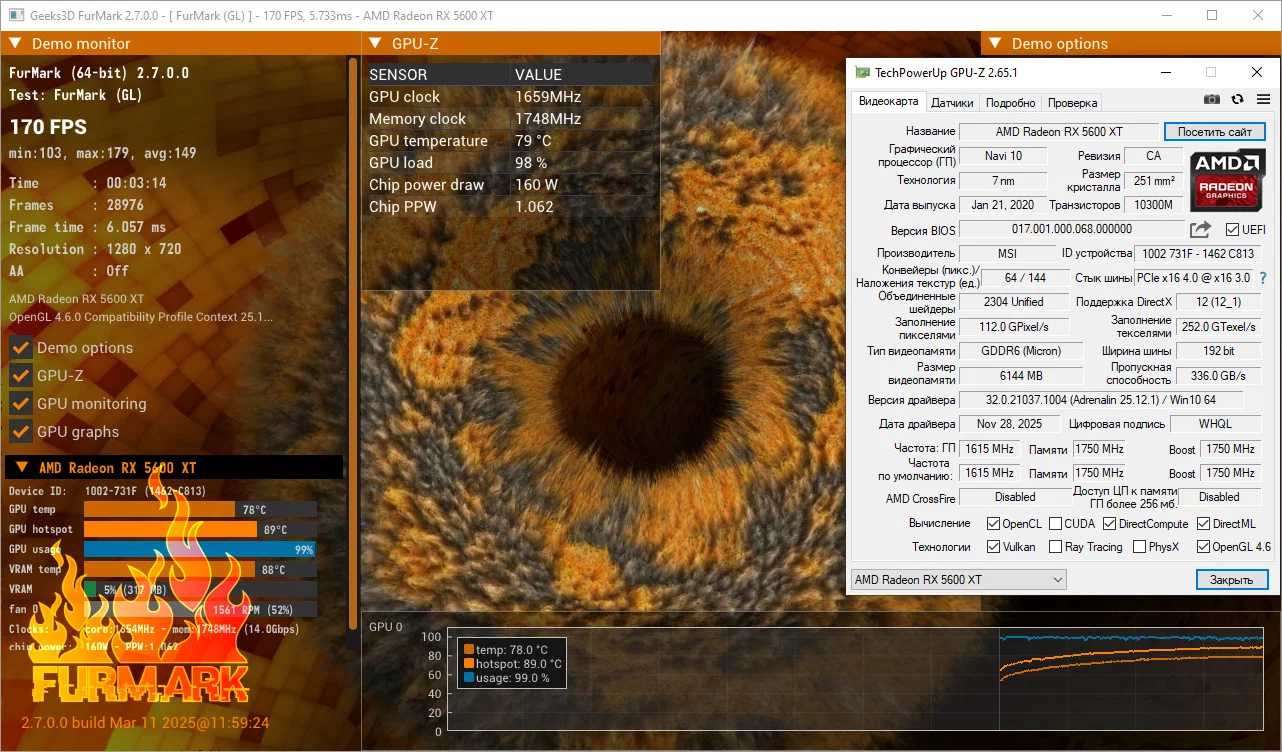This screenshot has width=1282, height=752.
Task: Click the VRAM 5% usage bar
Action: pyautogui.click(x=200, y=590)
